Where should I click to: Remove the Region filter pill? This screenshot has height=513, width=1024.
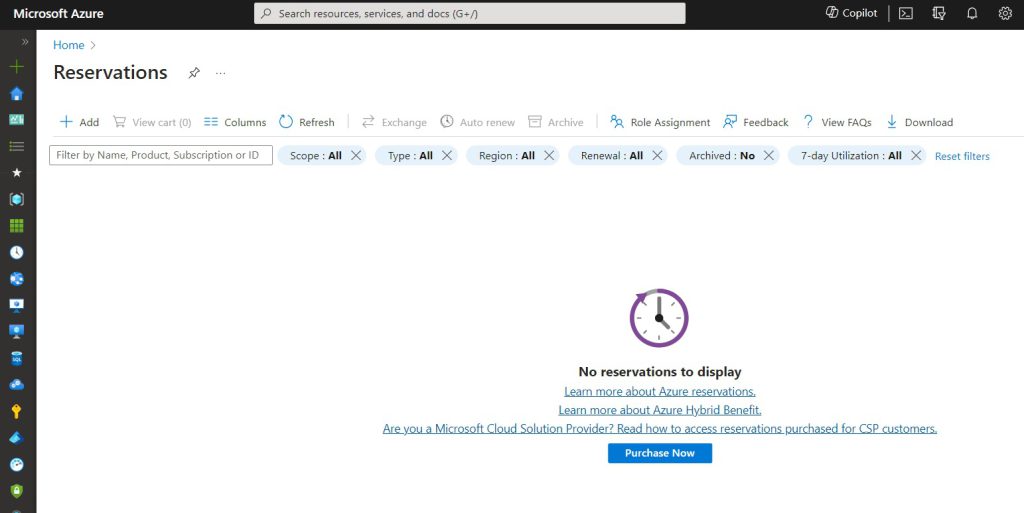(549, 155)
